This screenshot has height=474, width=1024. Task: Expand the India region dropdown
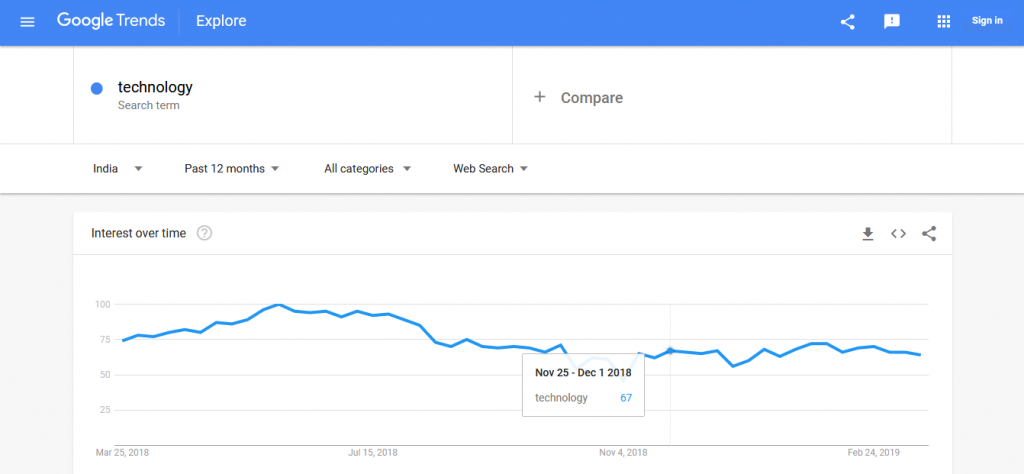[x=118, y=168]
